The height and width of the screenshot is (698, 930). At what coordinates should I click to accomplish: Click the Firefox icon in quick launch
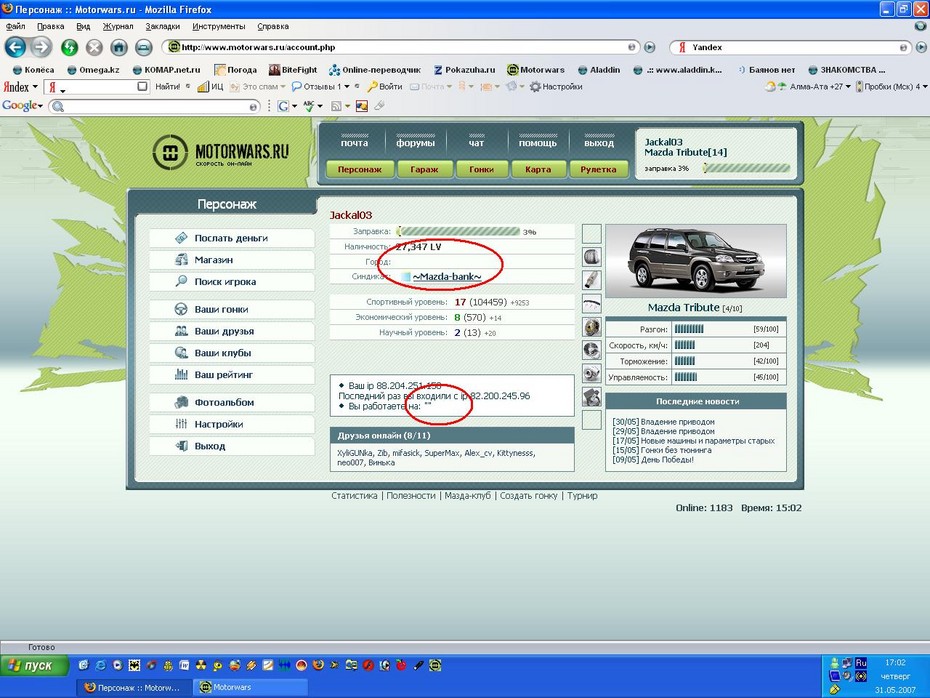[318, 665]
